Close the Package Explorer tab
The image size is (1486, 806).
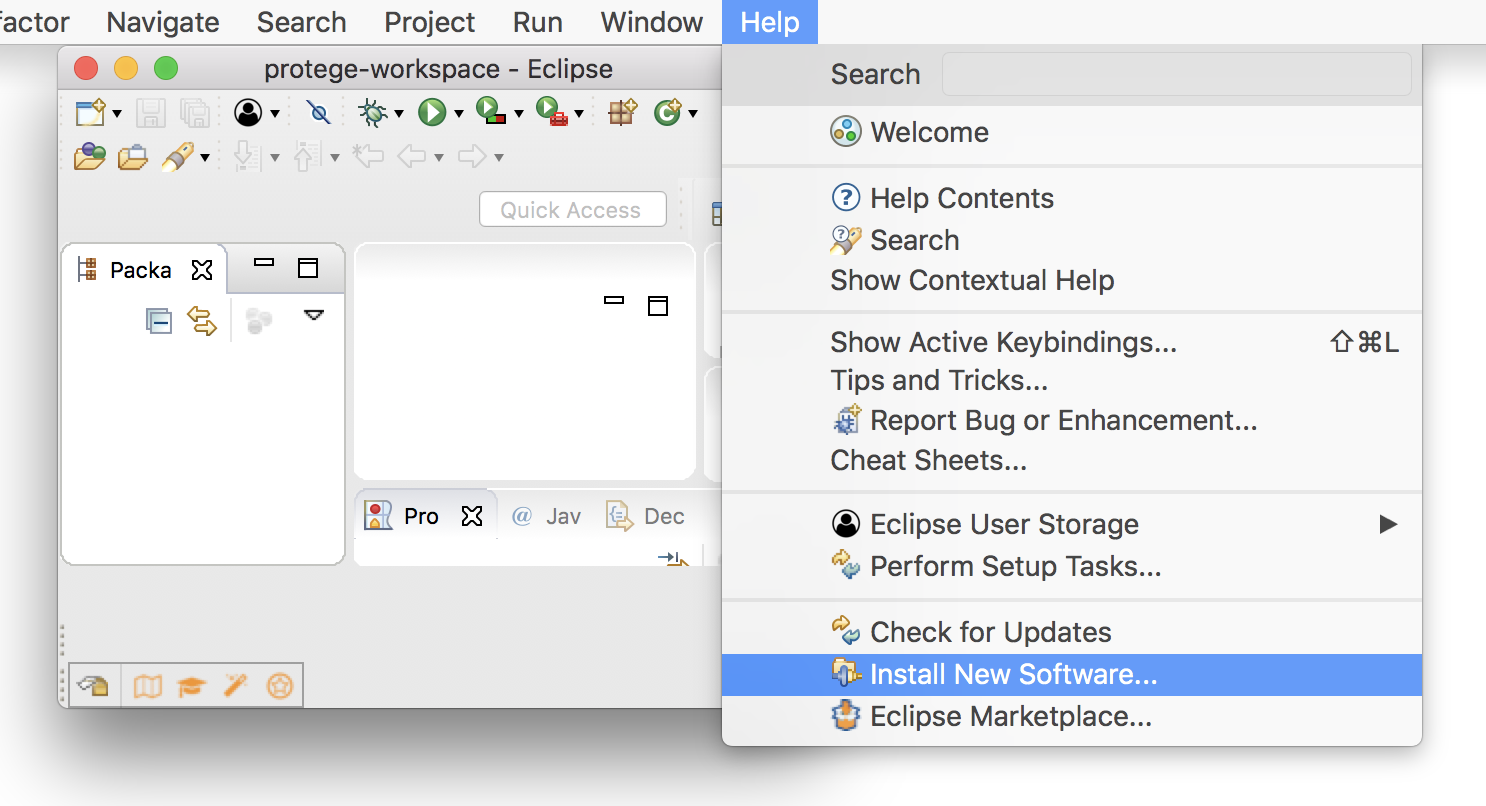pos(202,270)
